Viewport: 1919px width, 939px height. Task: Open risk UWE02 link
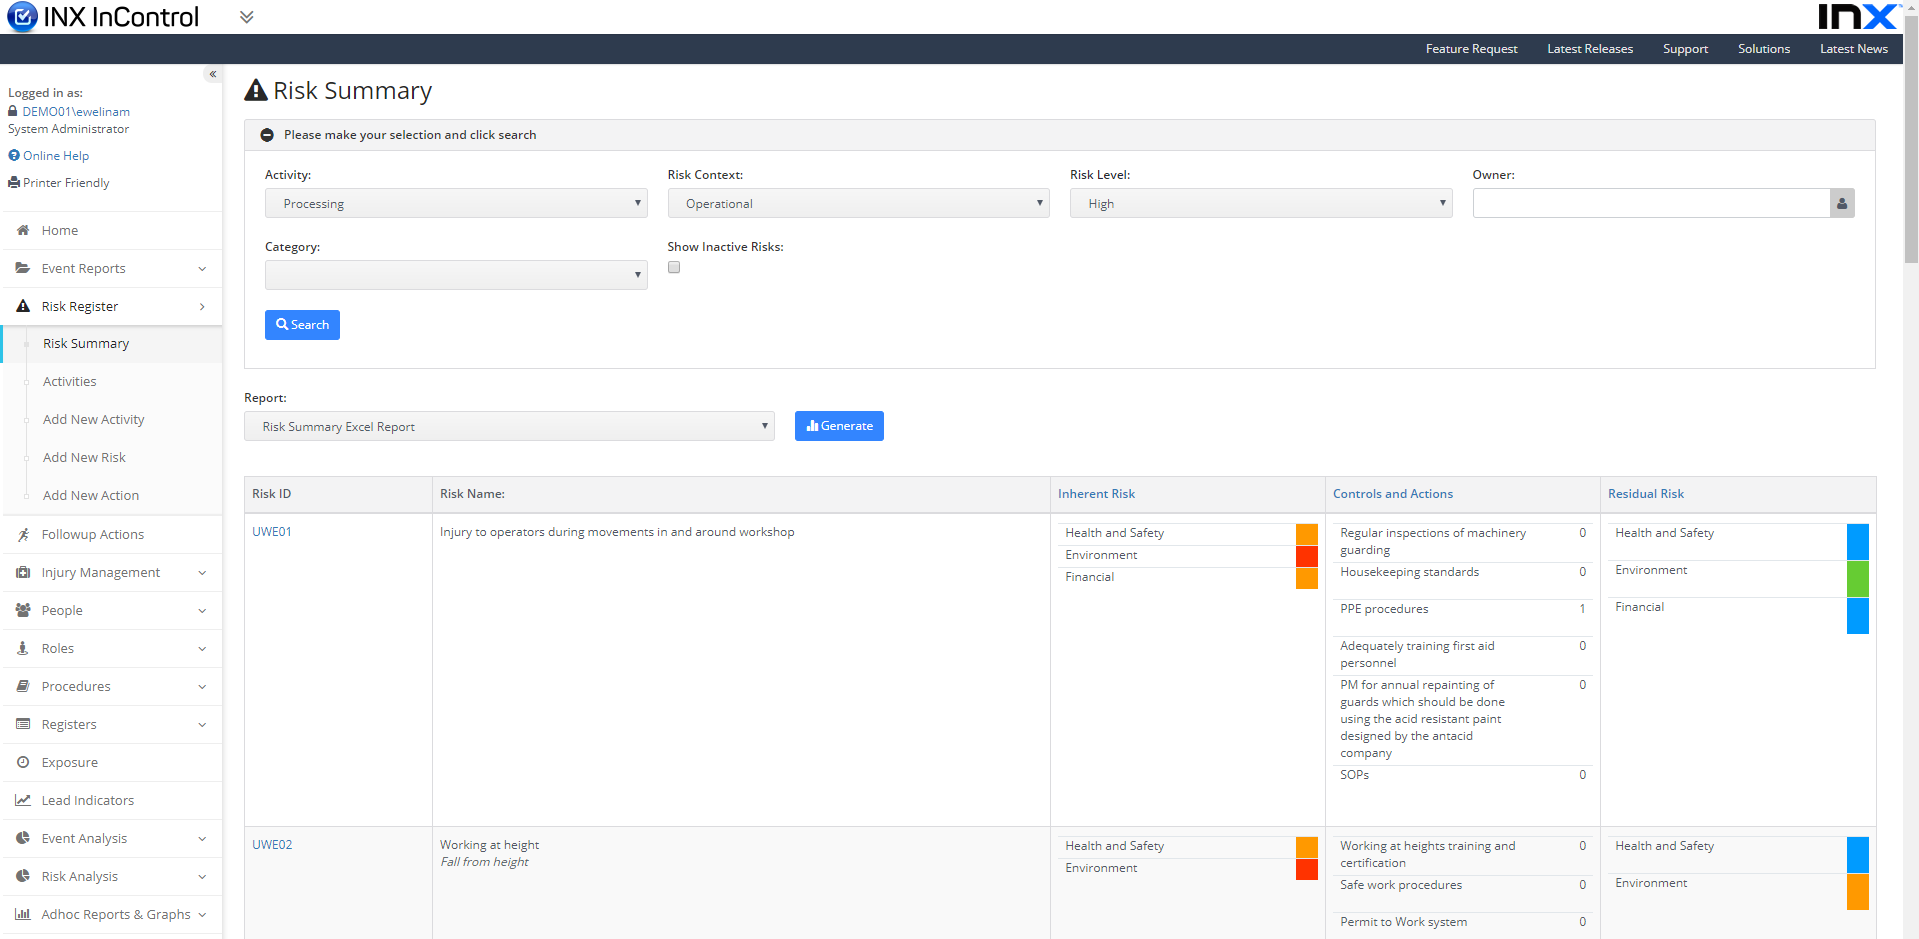(x=272, y=845)
